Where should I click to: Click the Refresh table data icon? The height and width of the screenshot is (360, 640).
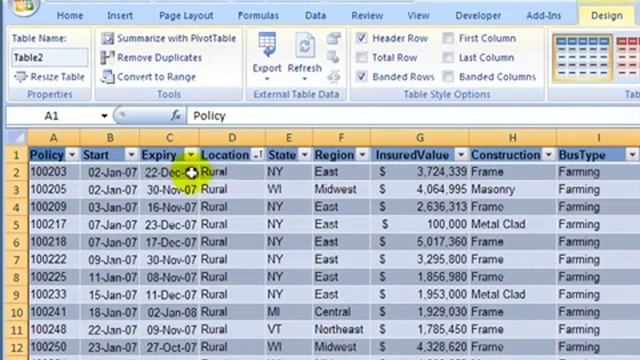304,45
